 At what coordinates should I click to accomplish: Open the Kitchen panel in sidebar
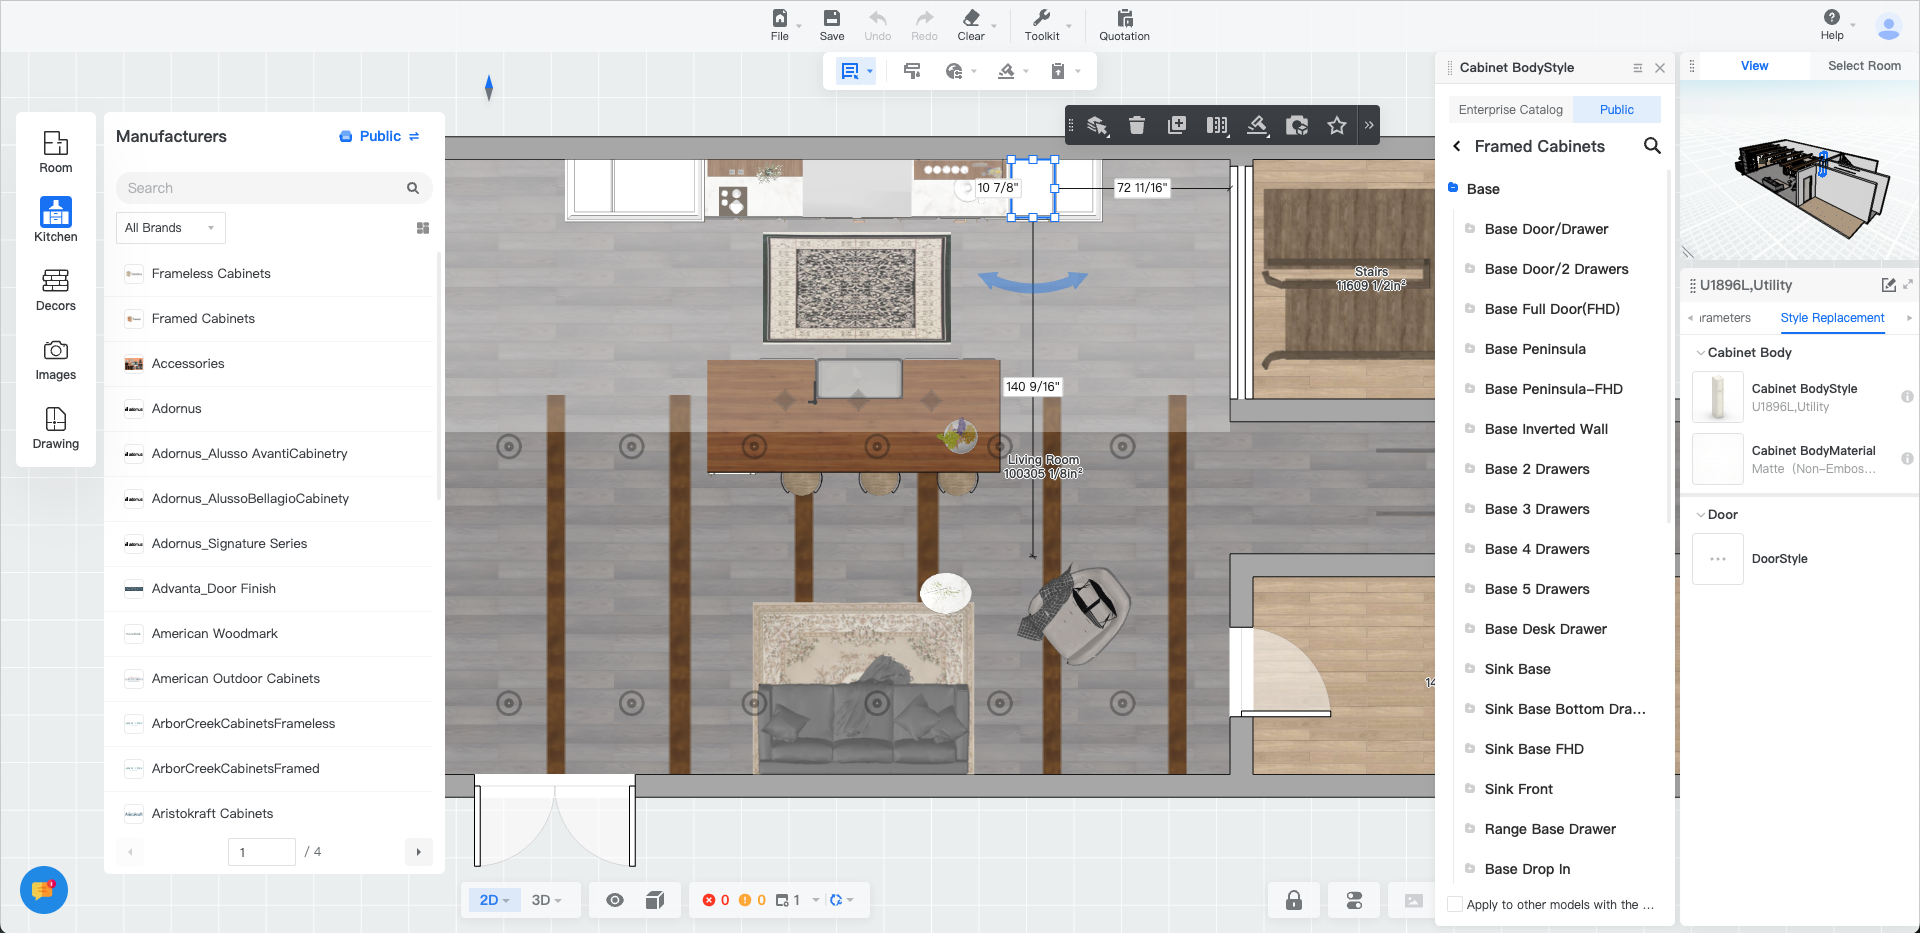point(56,218)
